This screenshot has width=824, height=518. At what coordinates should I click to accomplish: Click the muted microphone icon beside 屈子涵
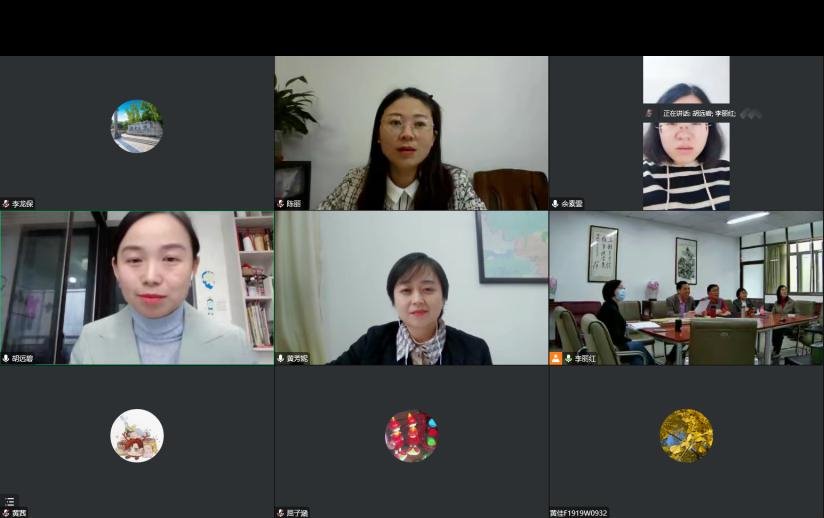281,513
